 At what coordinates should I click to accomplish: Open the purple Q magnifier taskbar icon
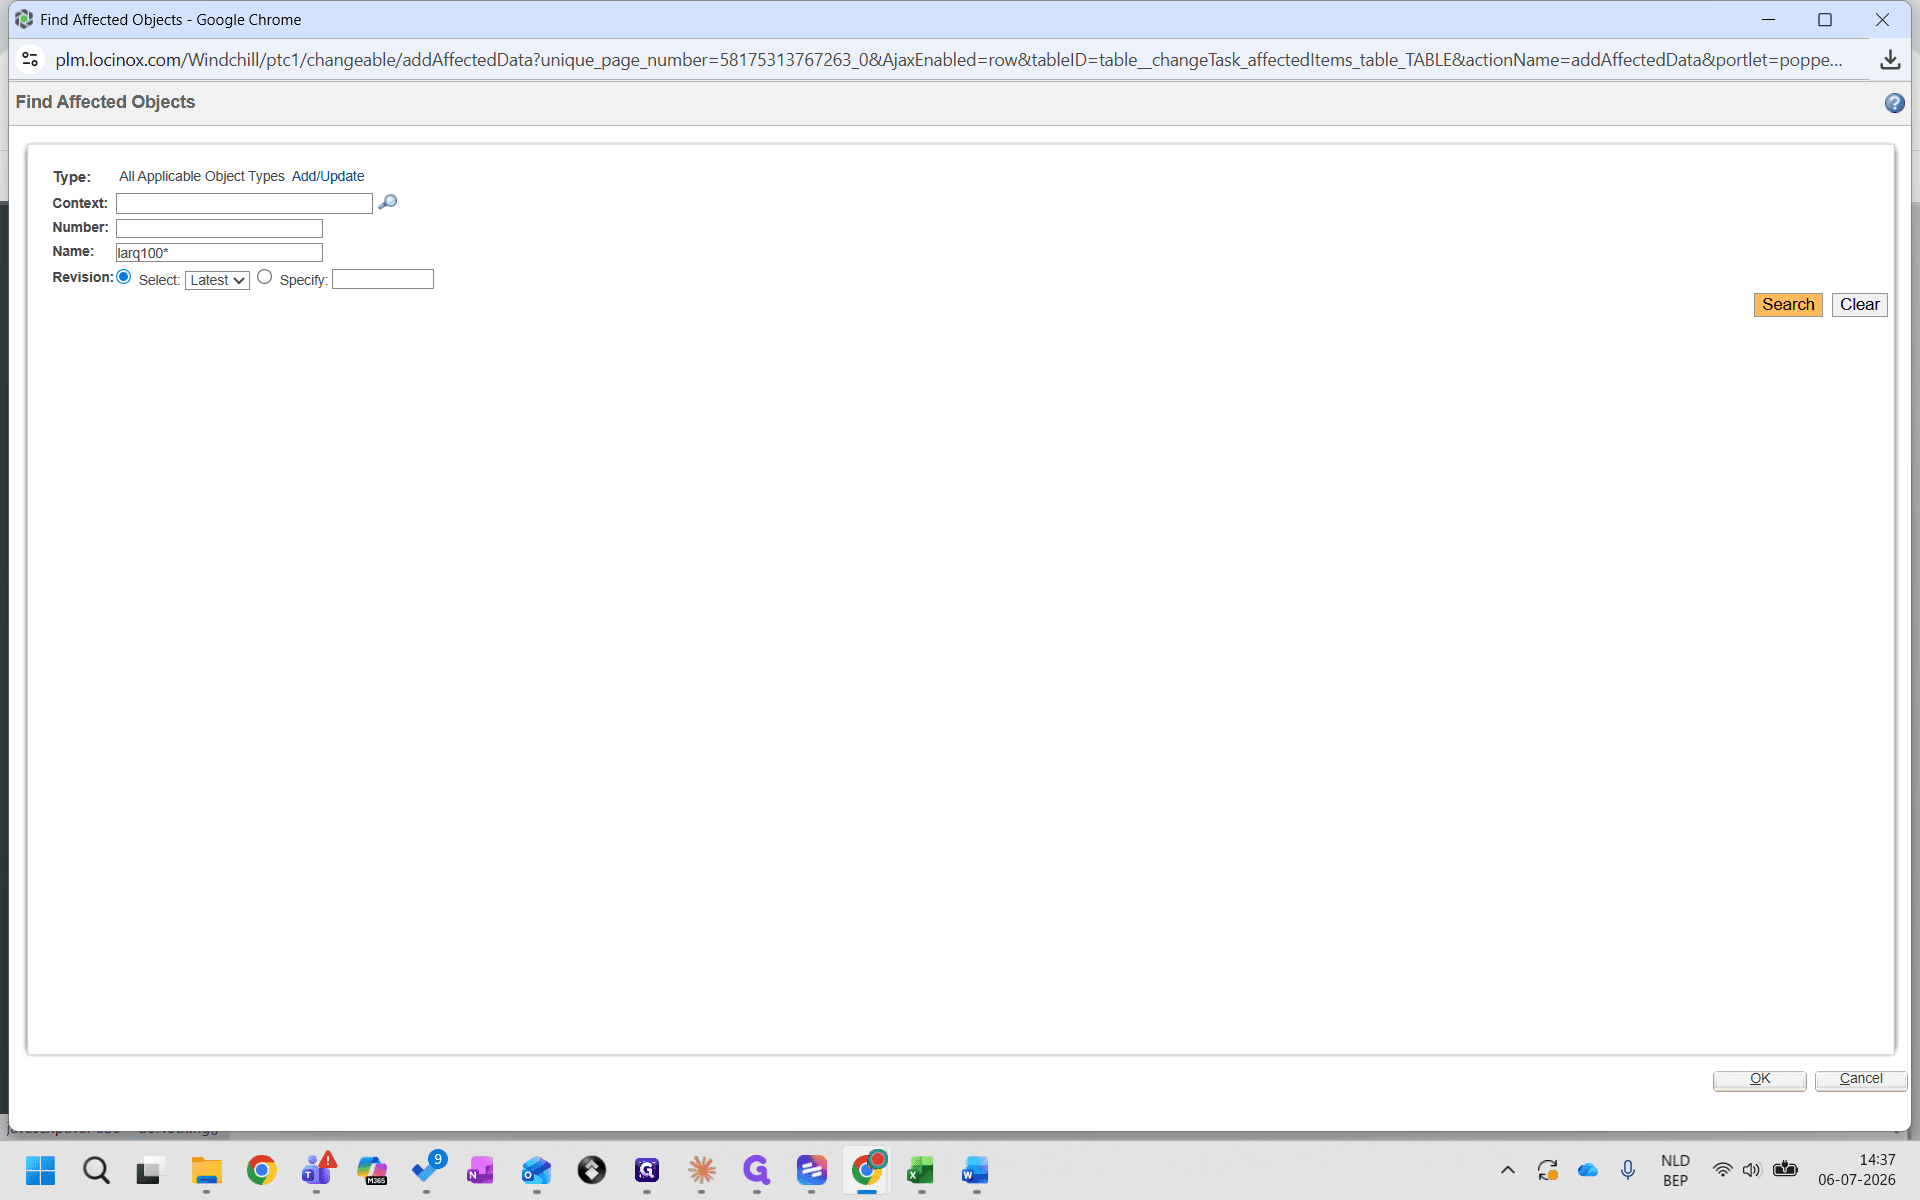[x=757, y=1170]
